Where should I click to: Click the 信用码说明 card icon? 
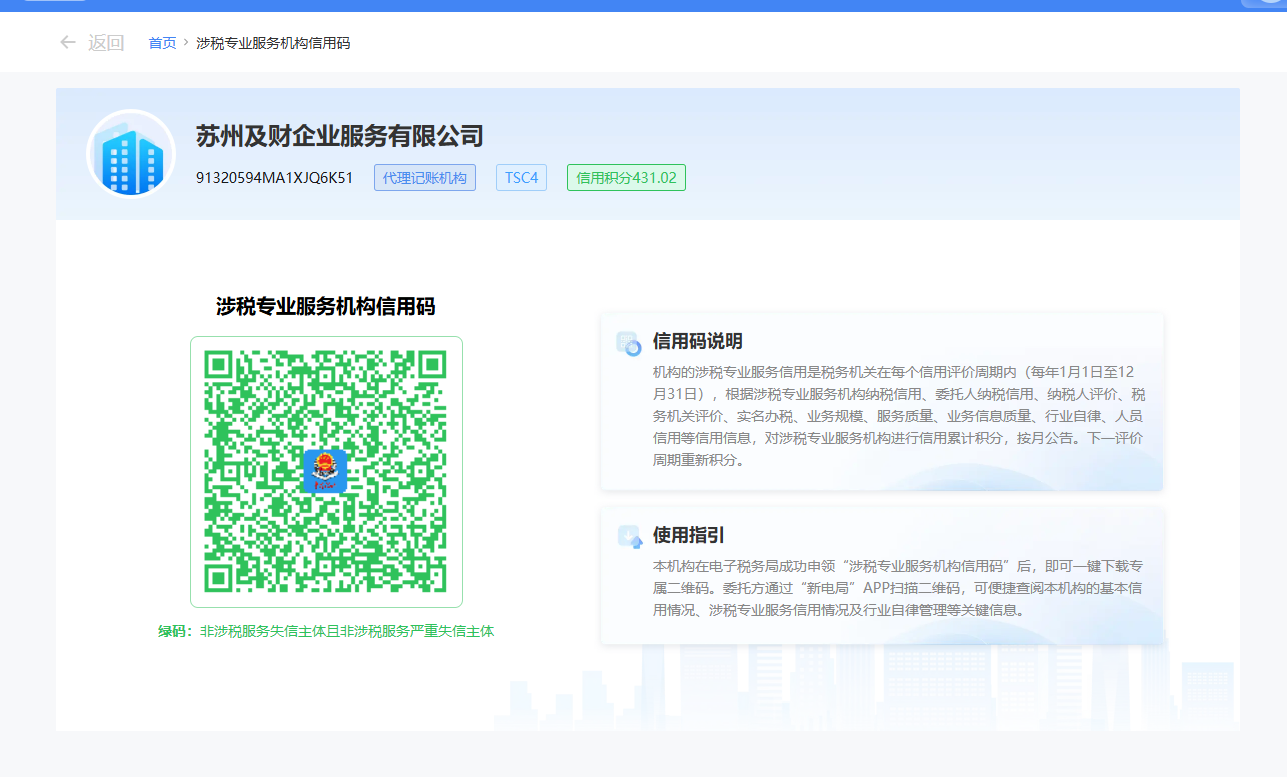click(x=628, y=343)
